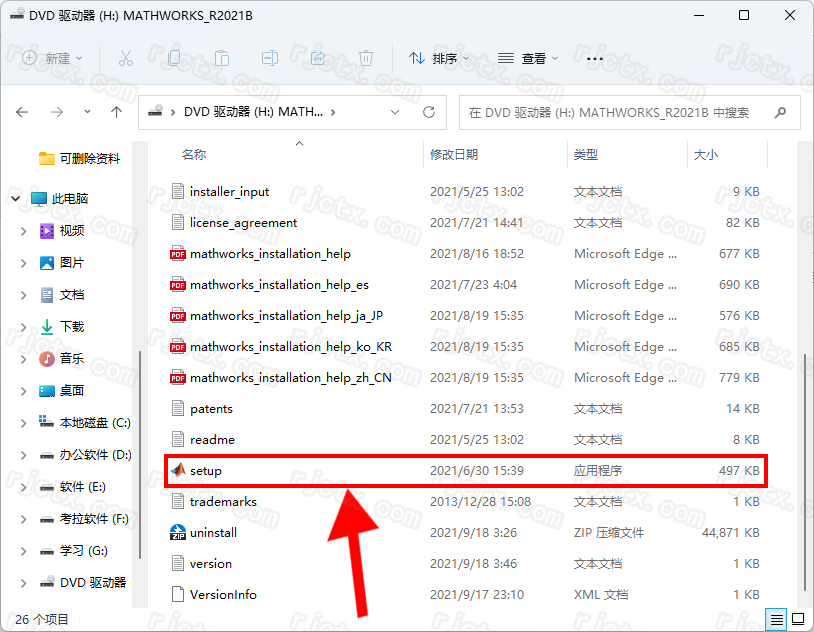This screenshot has width=814, height=632.
Task: Open the 新建 new item button
Action: point(53,58)
